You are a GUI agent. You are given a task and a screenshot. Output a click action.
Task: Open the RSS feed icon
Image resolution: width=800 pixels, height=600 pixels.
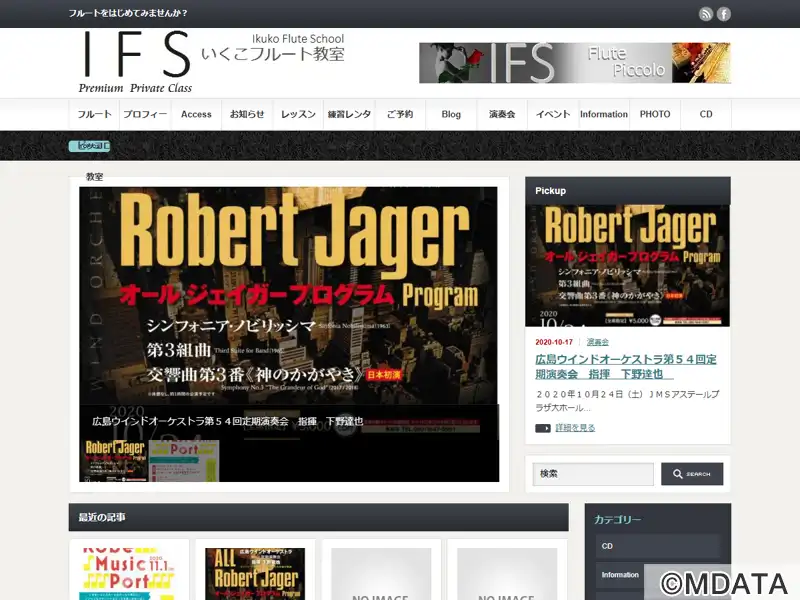(x=706, y=14)
